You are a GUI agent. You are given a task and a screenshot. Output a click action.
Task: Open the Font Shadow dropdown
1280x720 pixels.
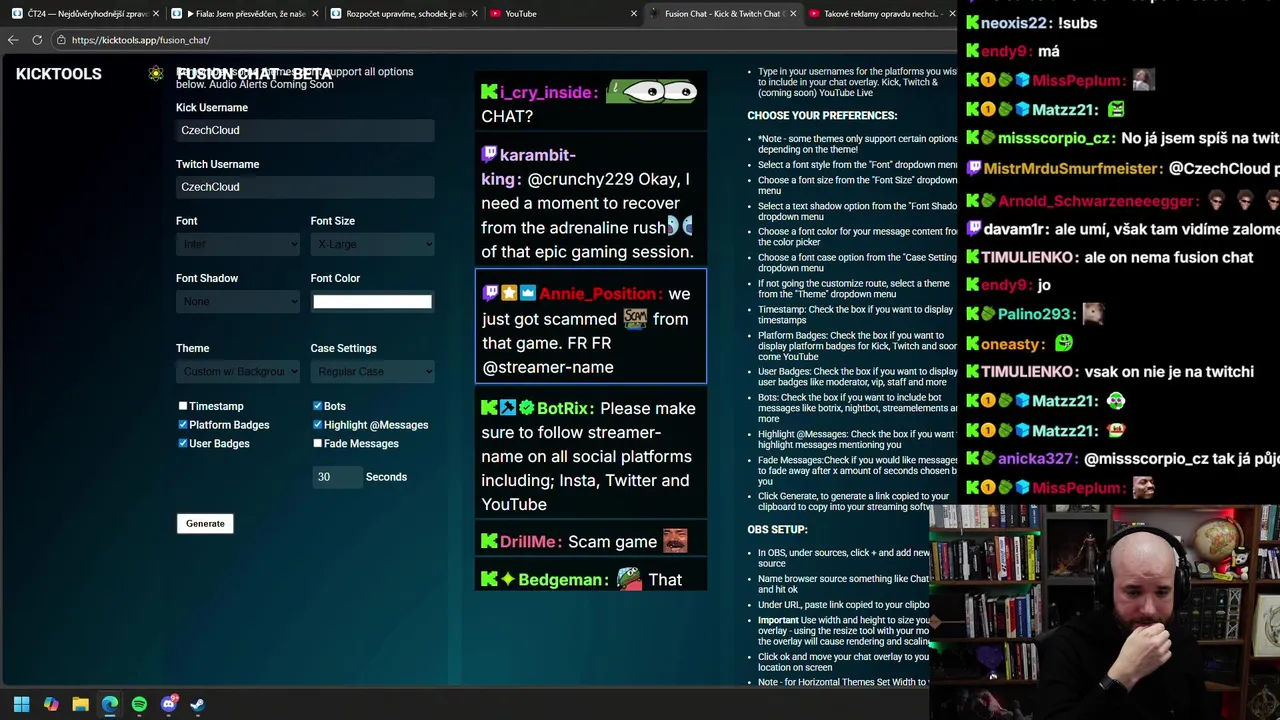tap(238, 301)
